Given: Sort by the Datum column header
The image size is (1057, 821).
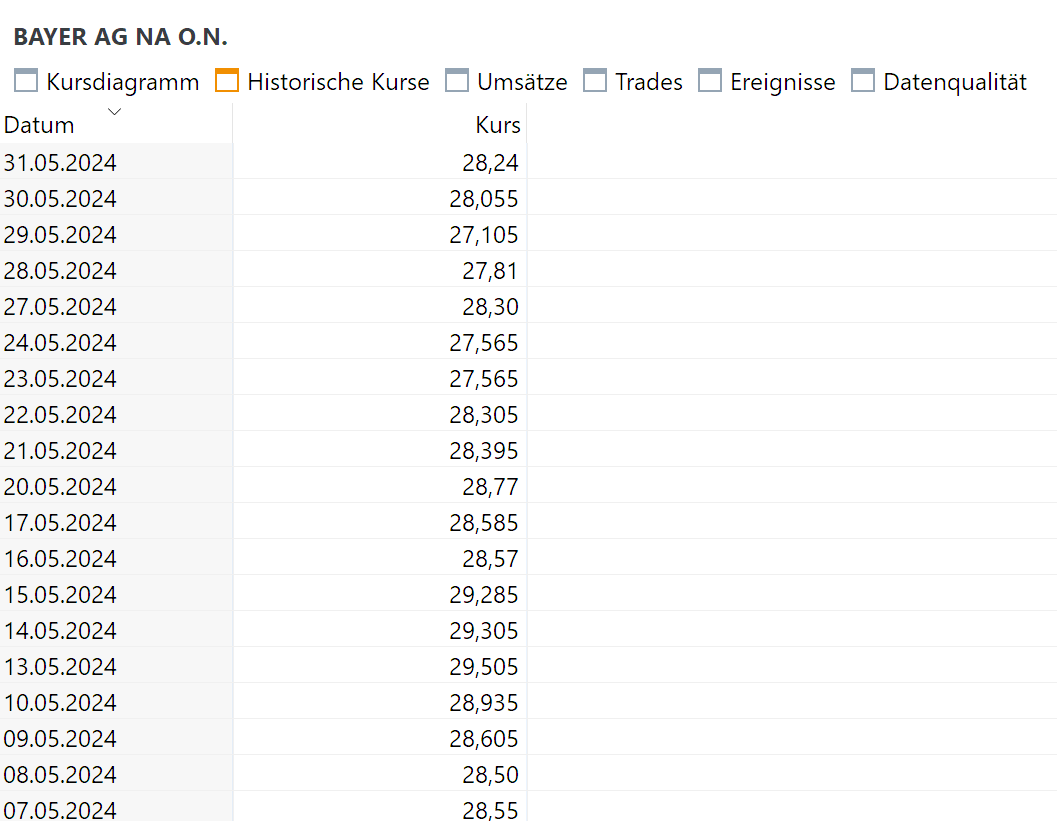Looking at the screenshot, I should pos(40,125).
